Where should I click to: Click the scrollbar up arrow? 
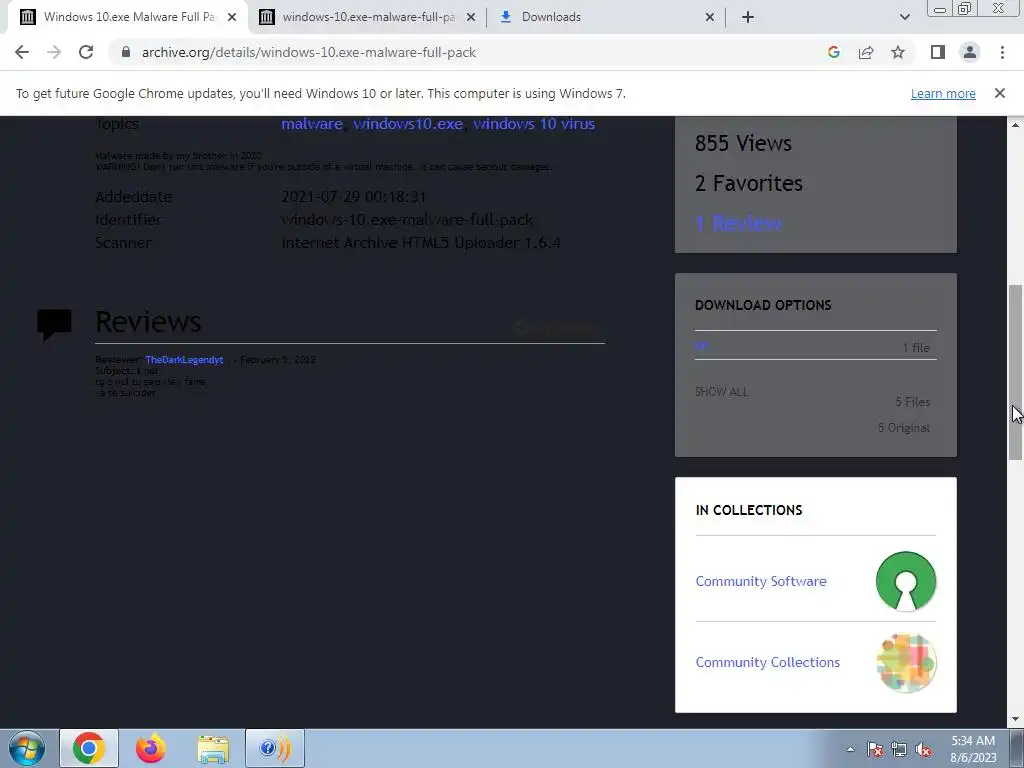tap(1015, 124)
